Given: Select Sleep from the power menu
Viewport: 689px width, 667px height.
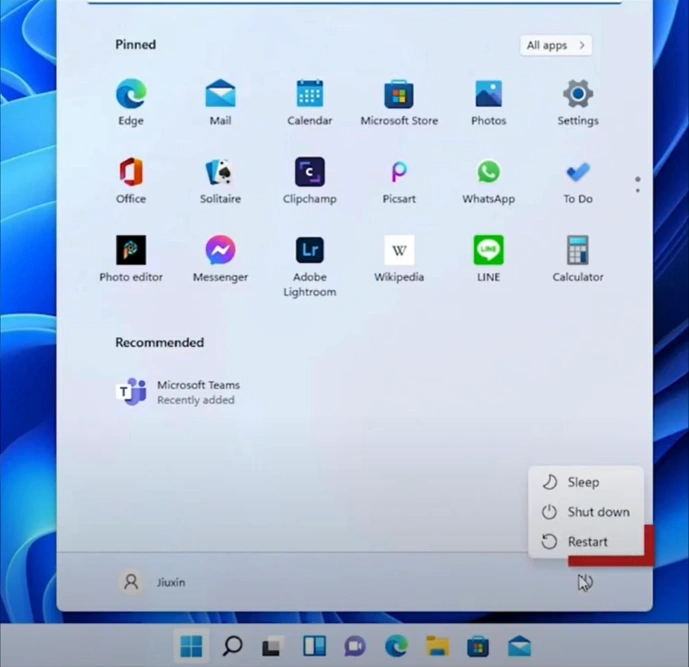Looking at the screenshot, I should 586,482.
